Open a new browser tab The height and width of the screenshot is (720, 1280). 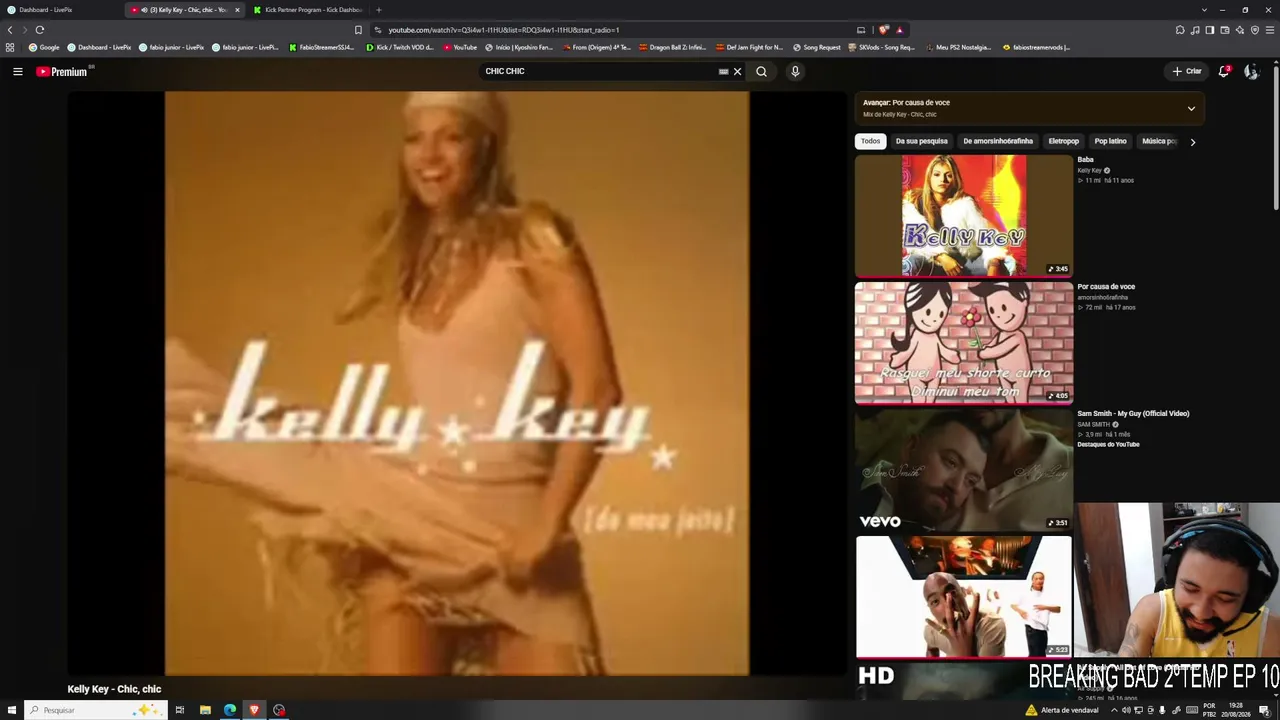coord(378,10)
